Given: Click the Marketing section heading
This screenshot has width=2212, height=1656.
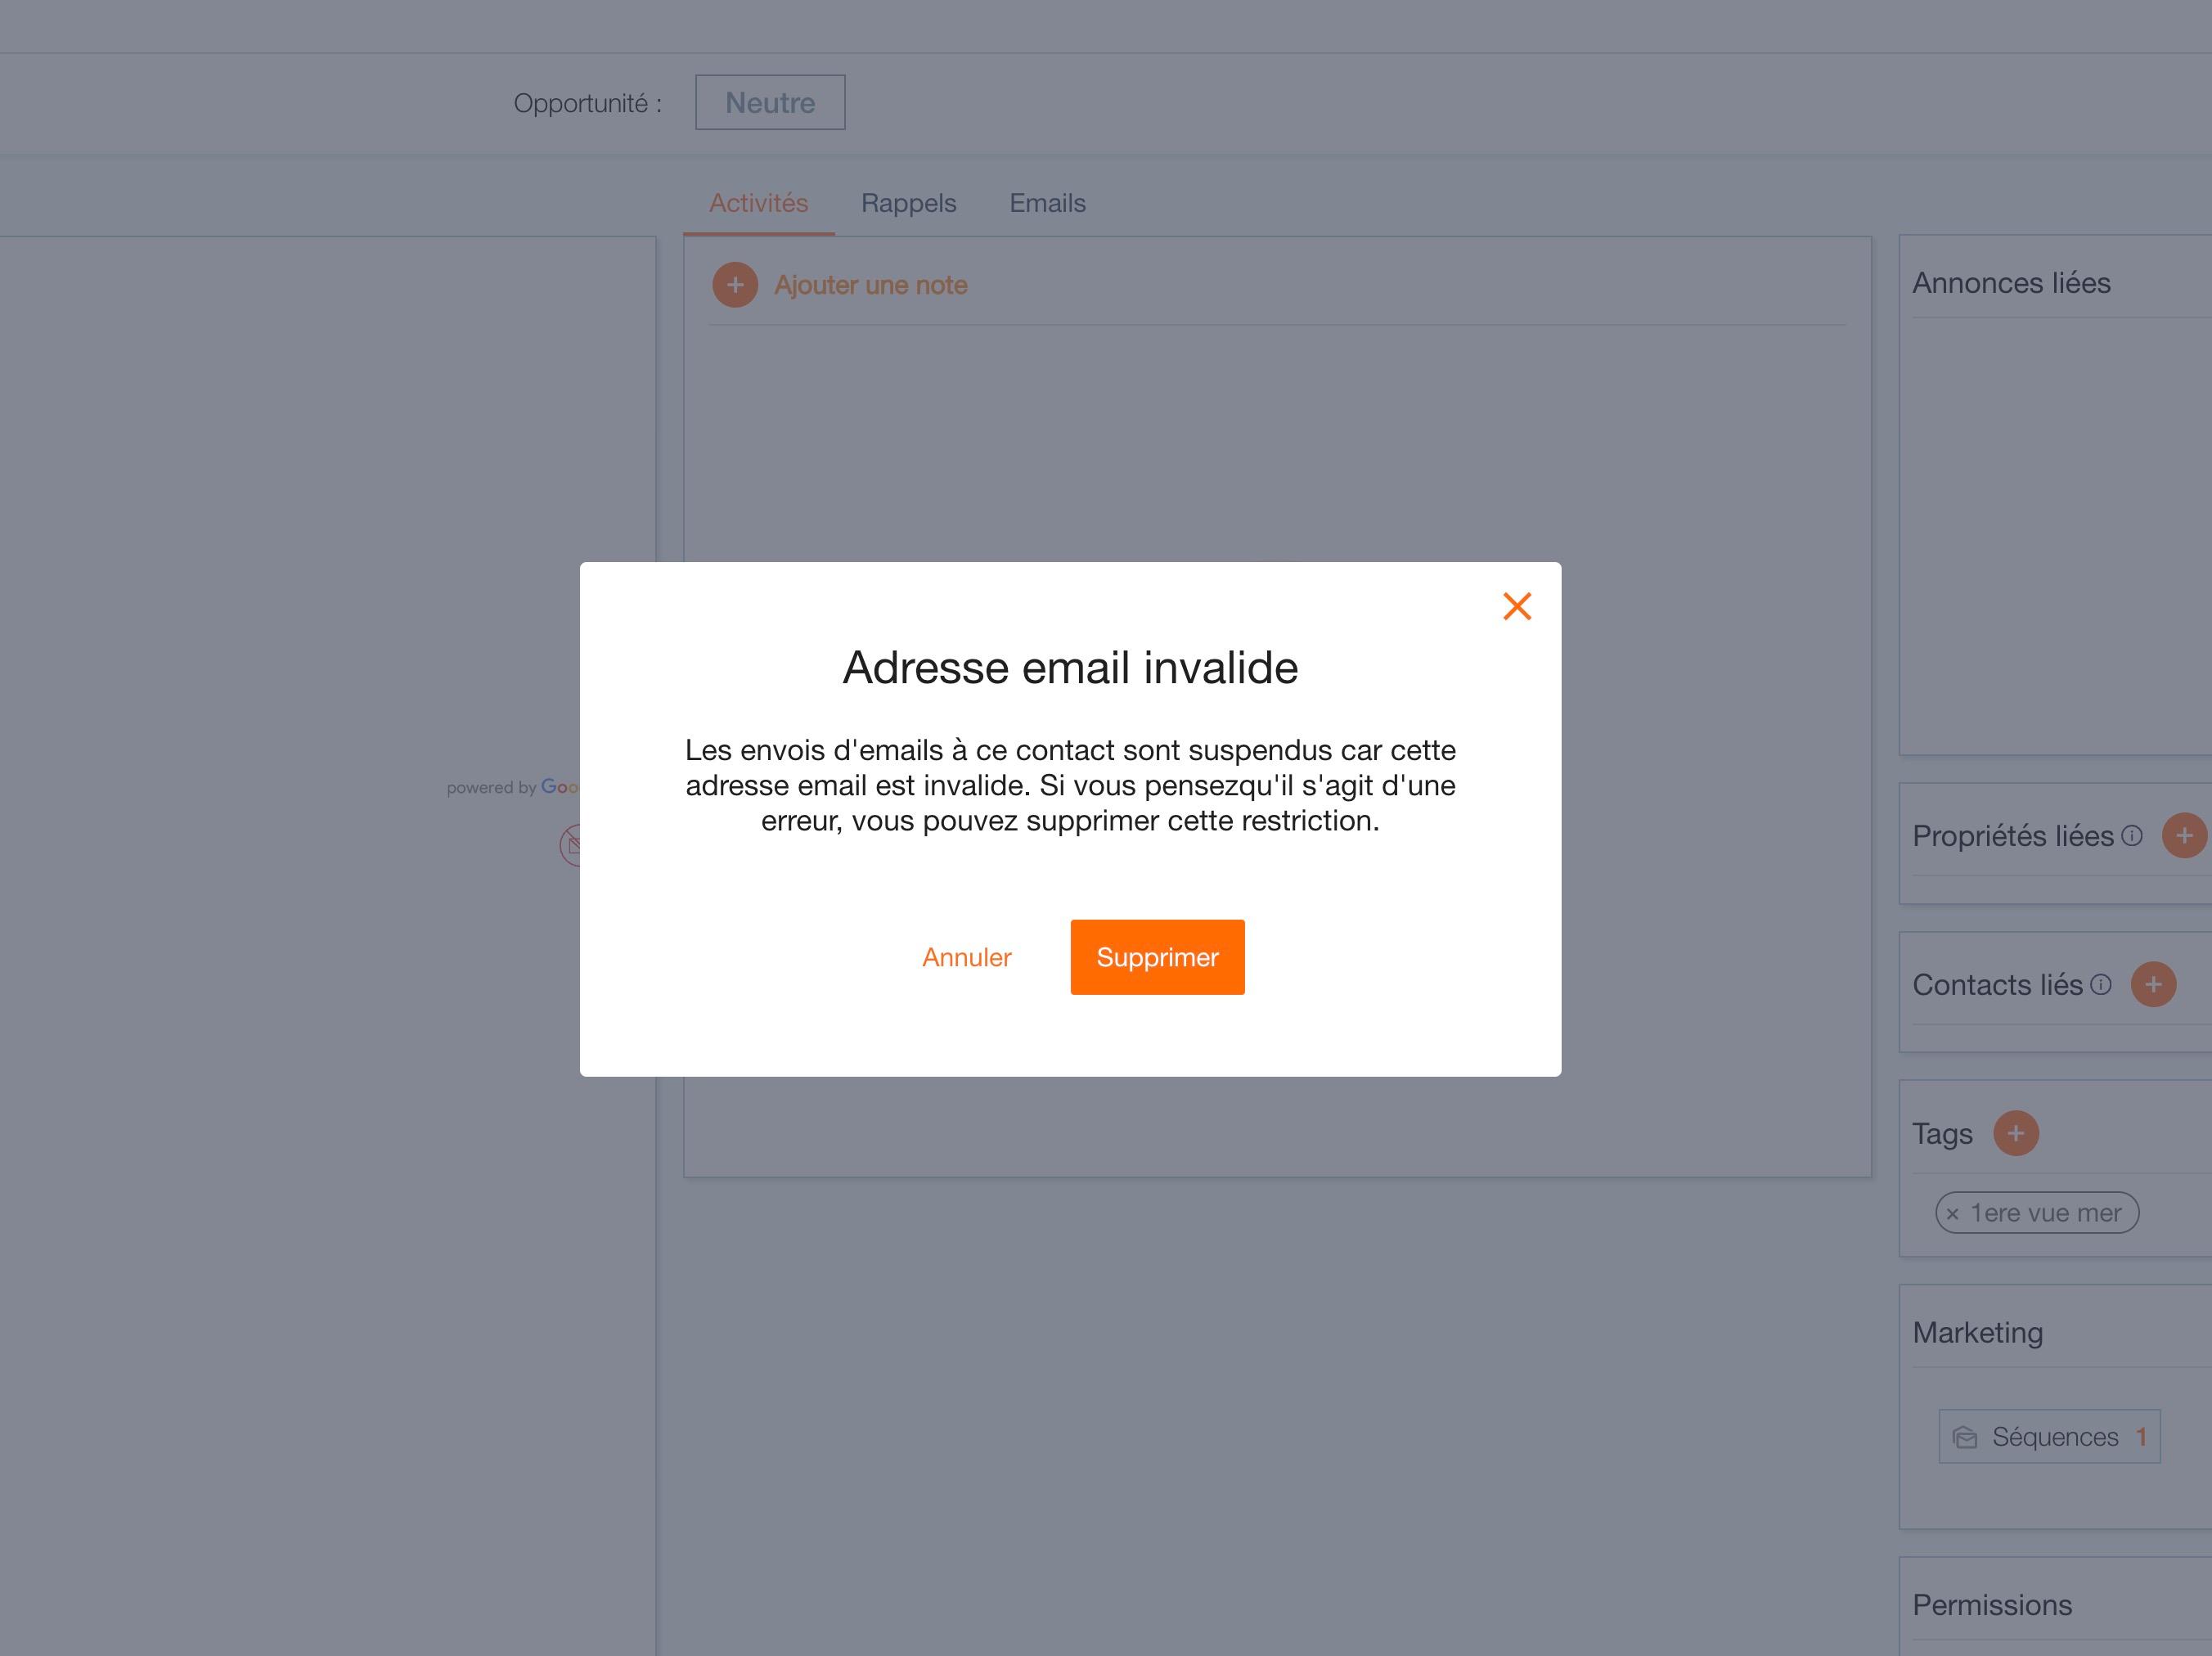Looking at the screenshot, I should click(x=1977, y=1333).
